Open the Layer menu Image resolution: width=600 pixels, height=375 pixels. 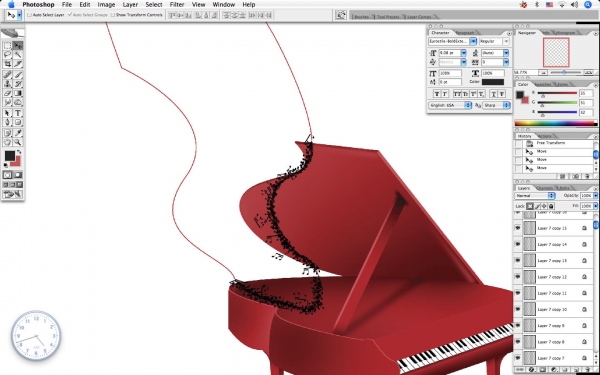130,5
